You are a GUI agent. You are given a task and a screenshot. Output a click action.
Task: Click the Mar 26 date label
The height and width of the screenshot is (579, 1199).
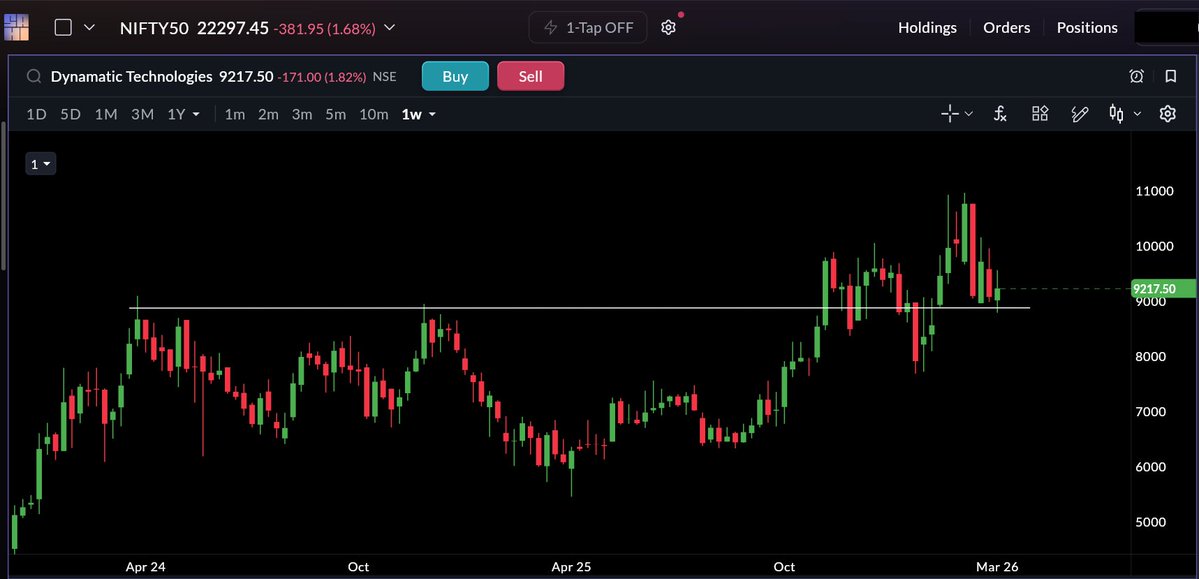tap(997, 567)
